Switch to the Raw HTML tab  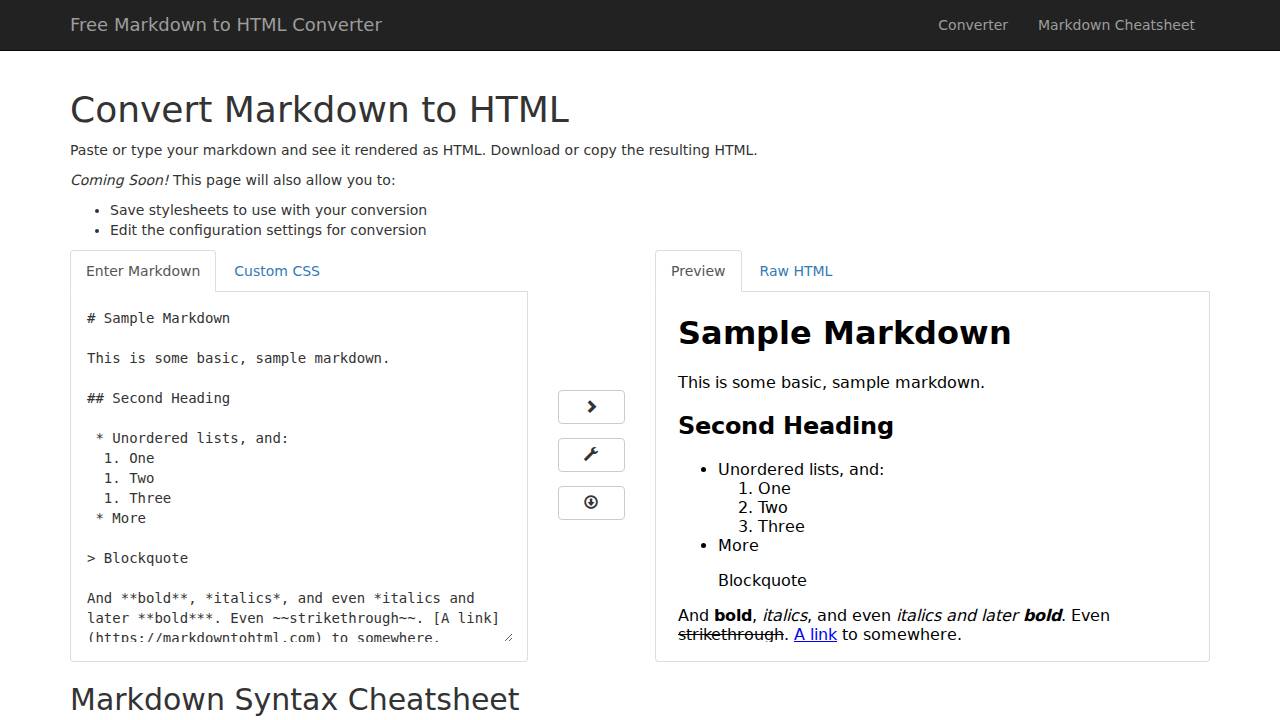[x=795, y=270]
